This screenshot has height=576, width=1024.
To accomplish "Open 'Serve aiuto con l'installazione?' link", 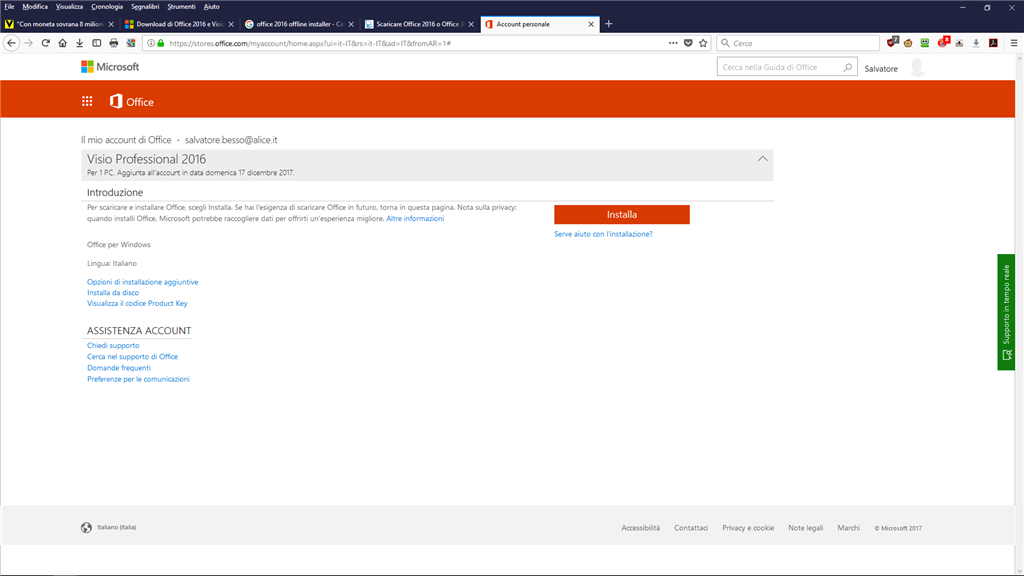I will point(603,234).
